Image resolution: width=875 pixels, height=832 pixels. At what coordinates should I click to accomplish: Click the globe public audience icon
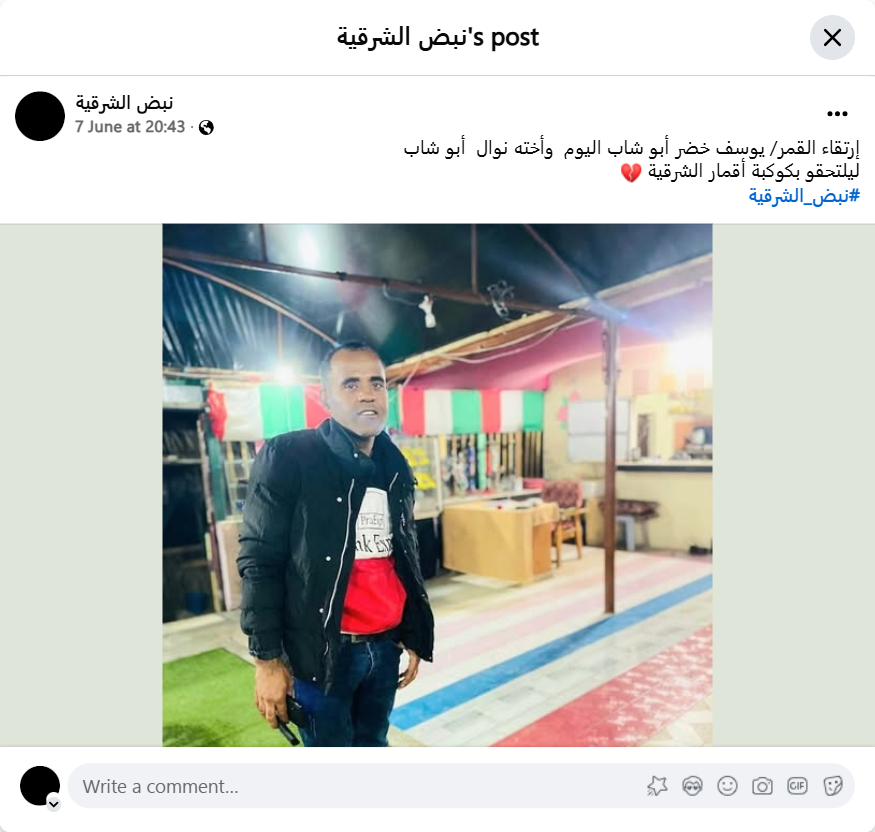[206, 128]
